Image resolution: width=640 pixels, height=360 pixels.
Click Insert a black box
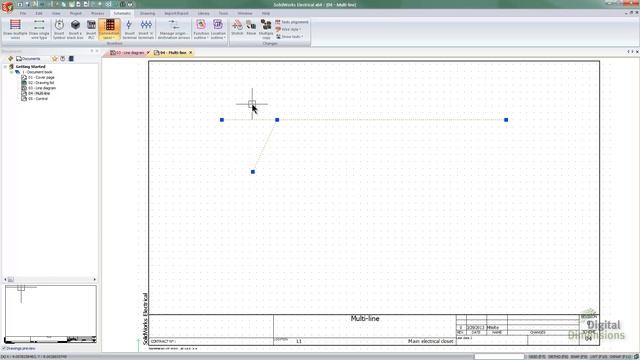[75, 29]
